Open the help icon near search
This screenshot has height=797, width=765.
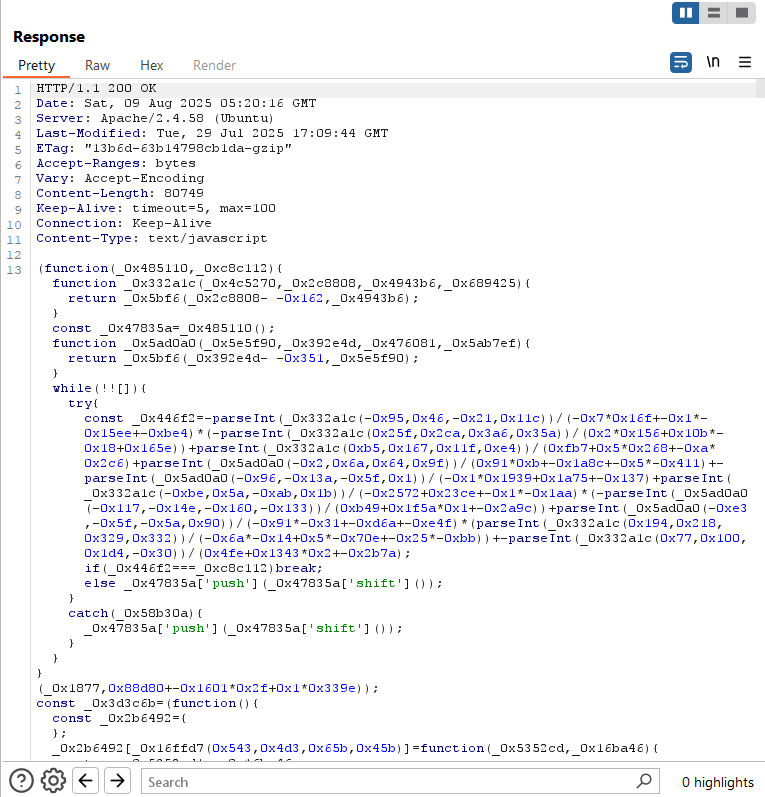point(21,781)
